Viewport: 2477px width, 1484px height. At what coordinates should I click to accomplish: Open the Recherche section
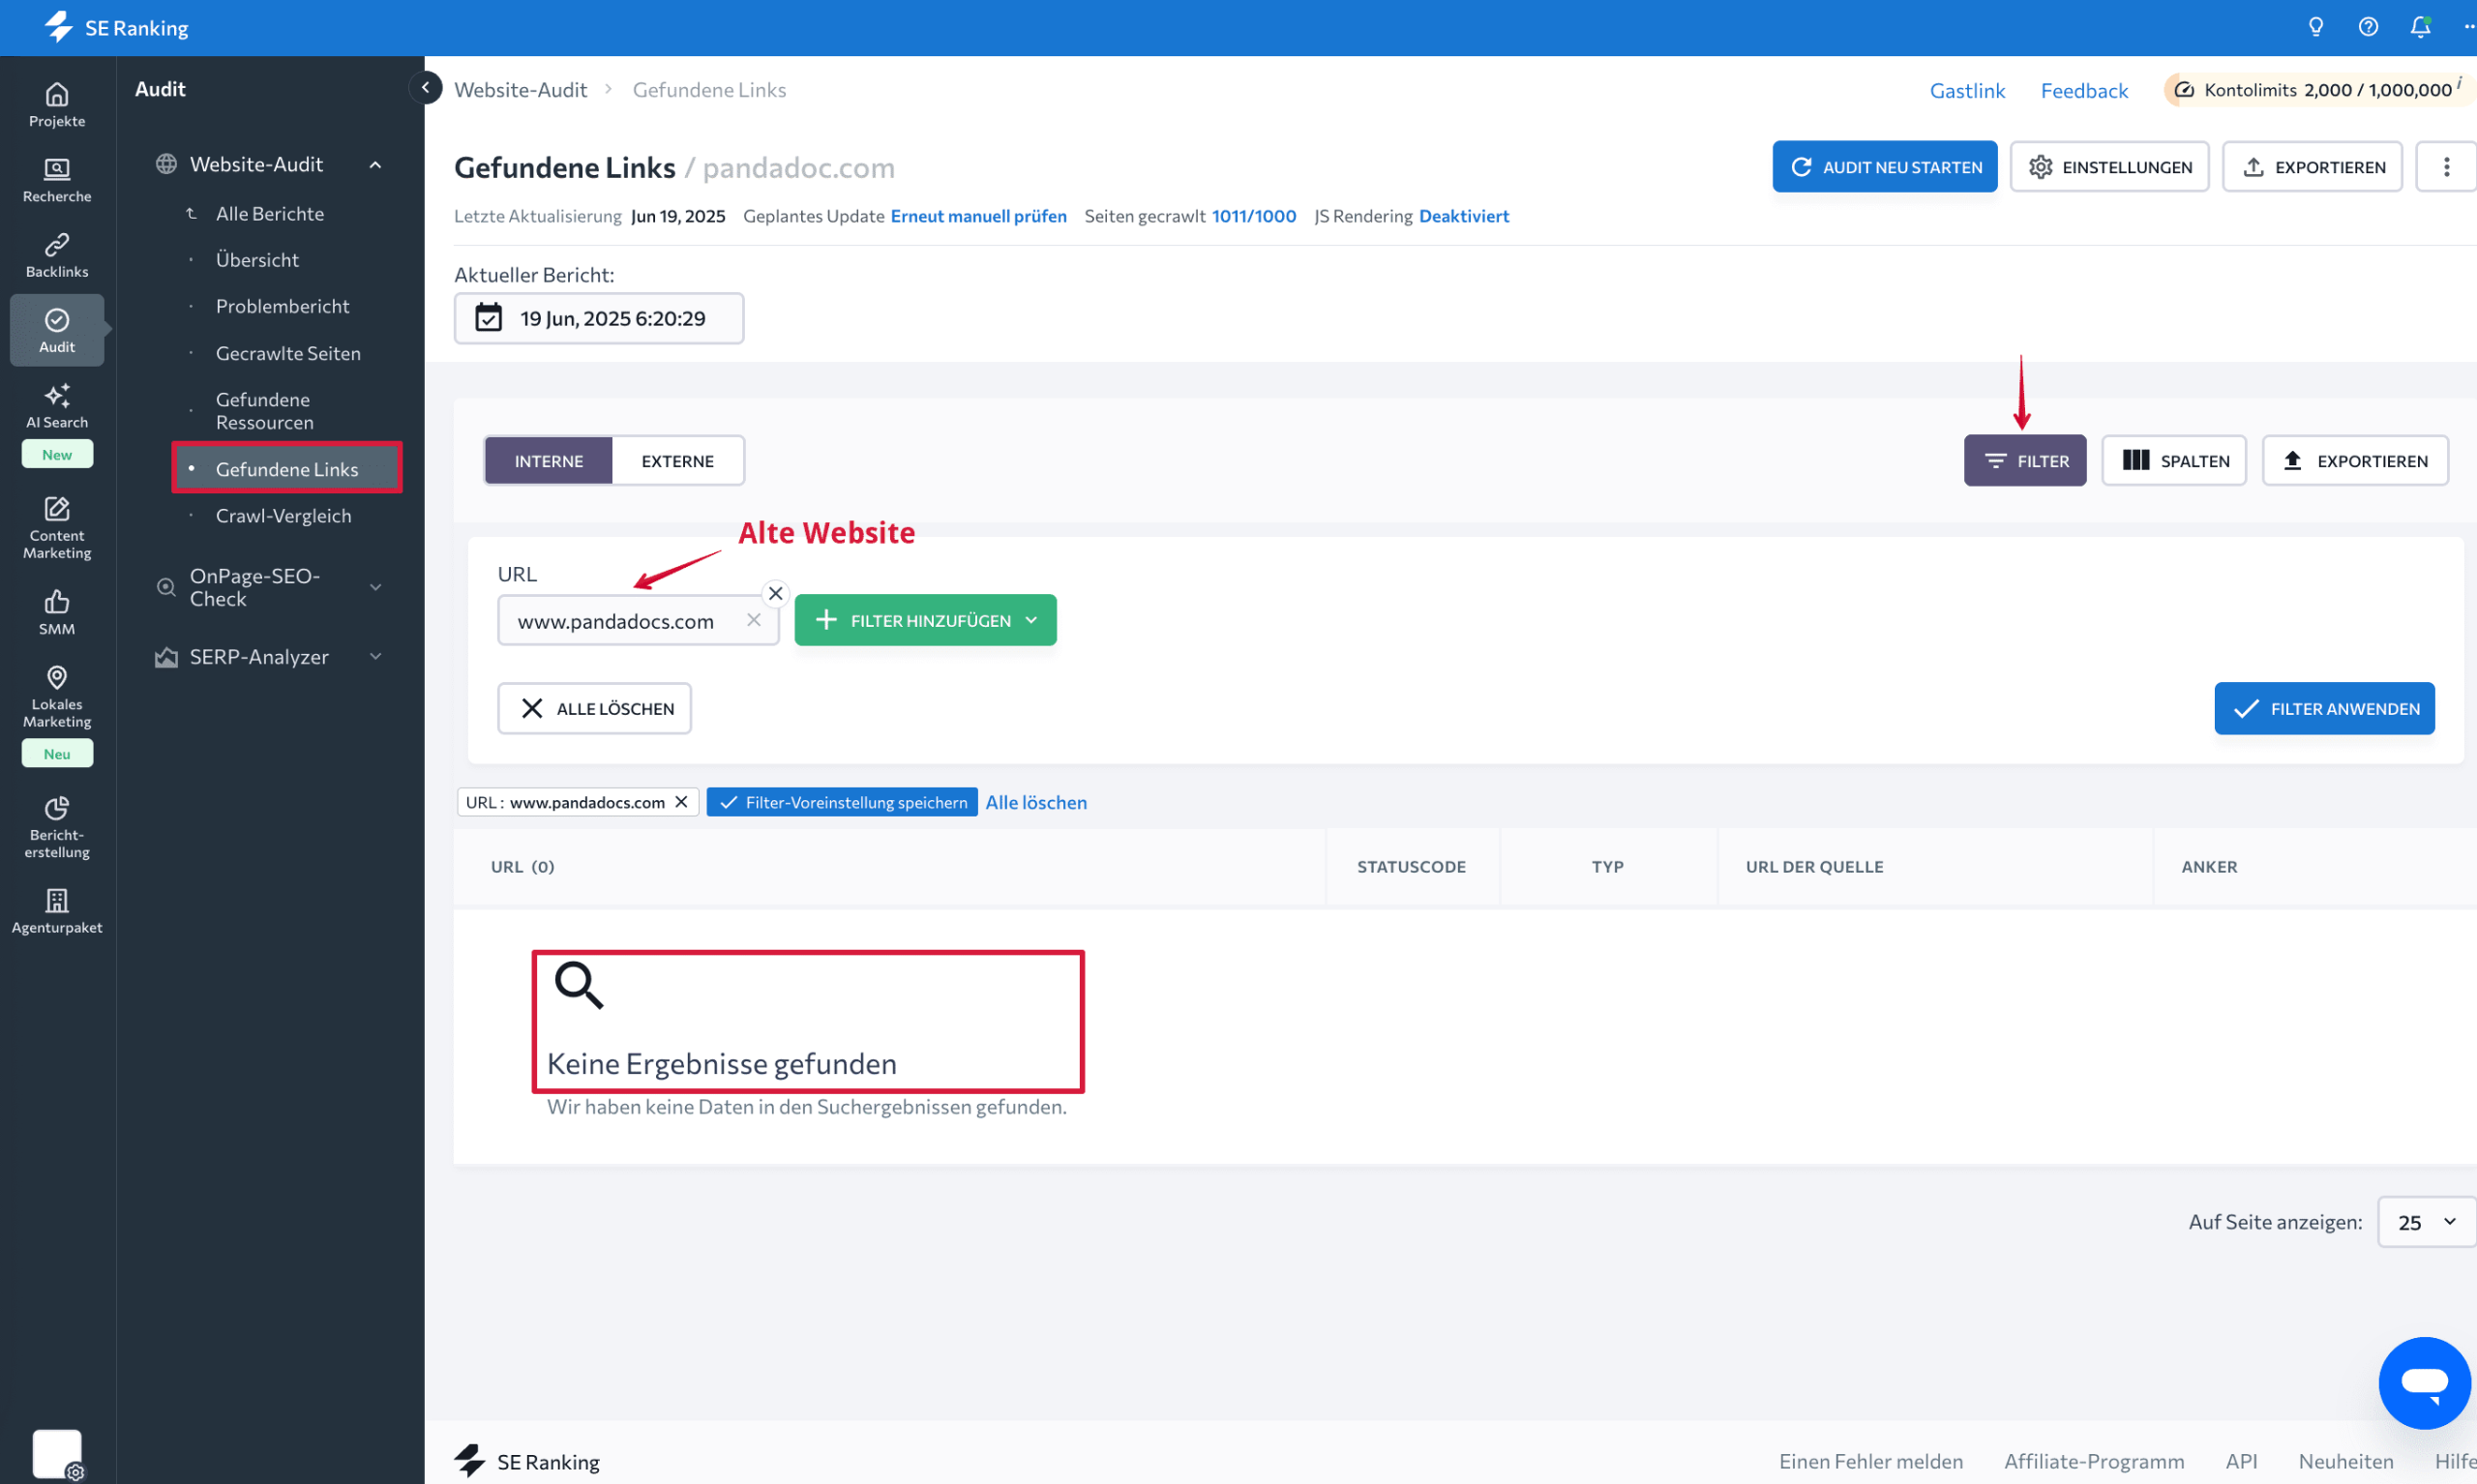57,180
